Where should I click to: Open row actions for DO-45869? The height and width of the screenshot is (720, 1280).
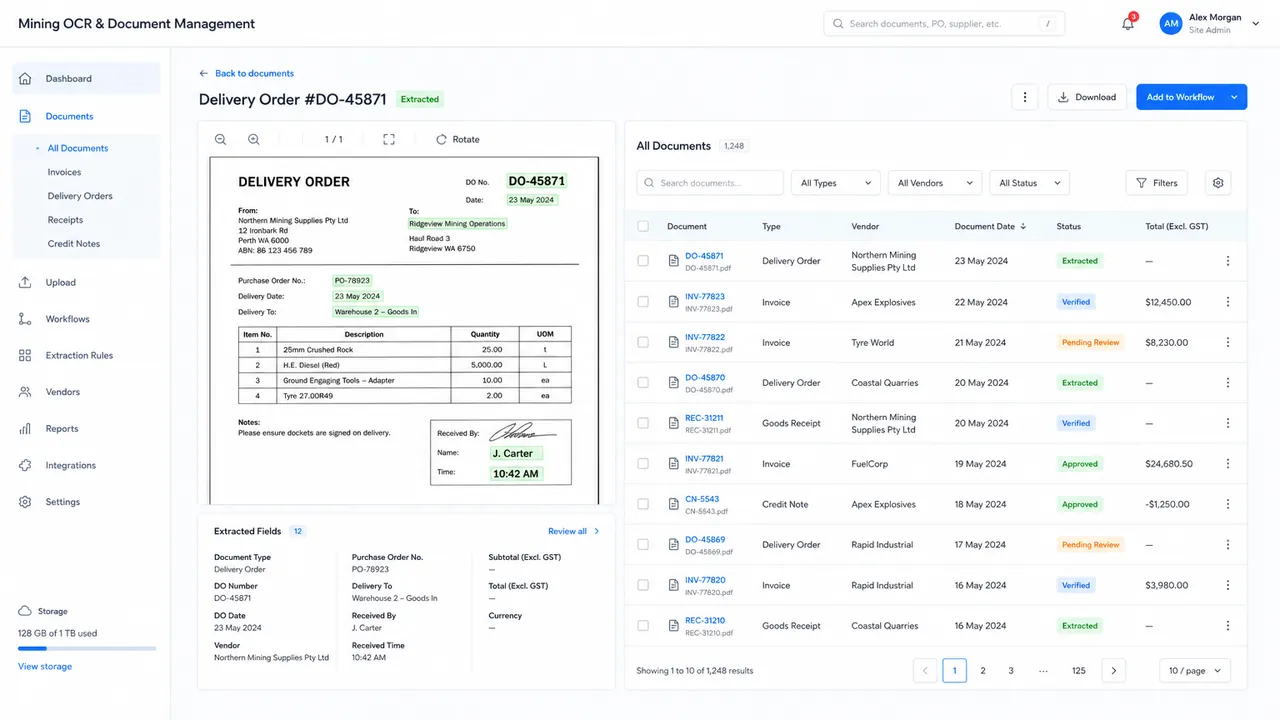pyautogui.click(x=1228, y=545)
